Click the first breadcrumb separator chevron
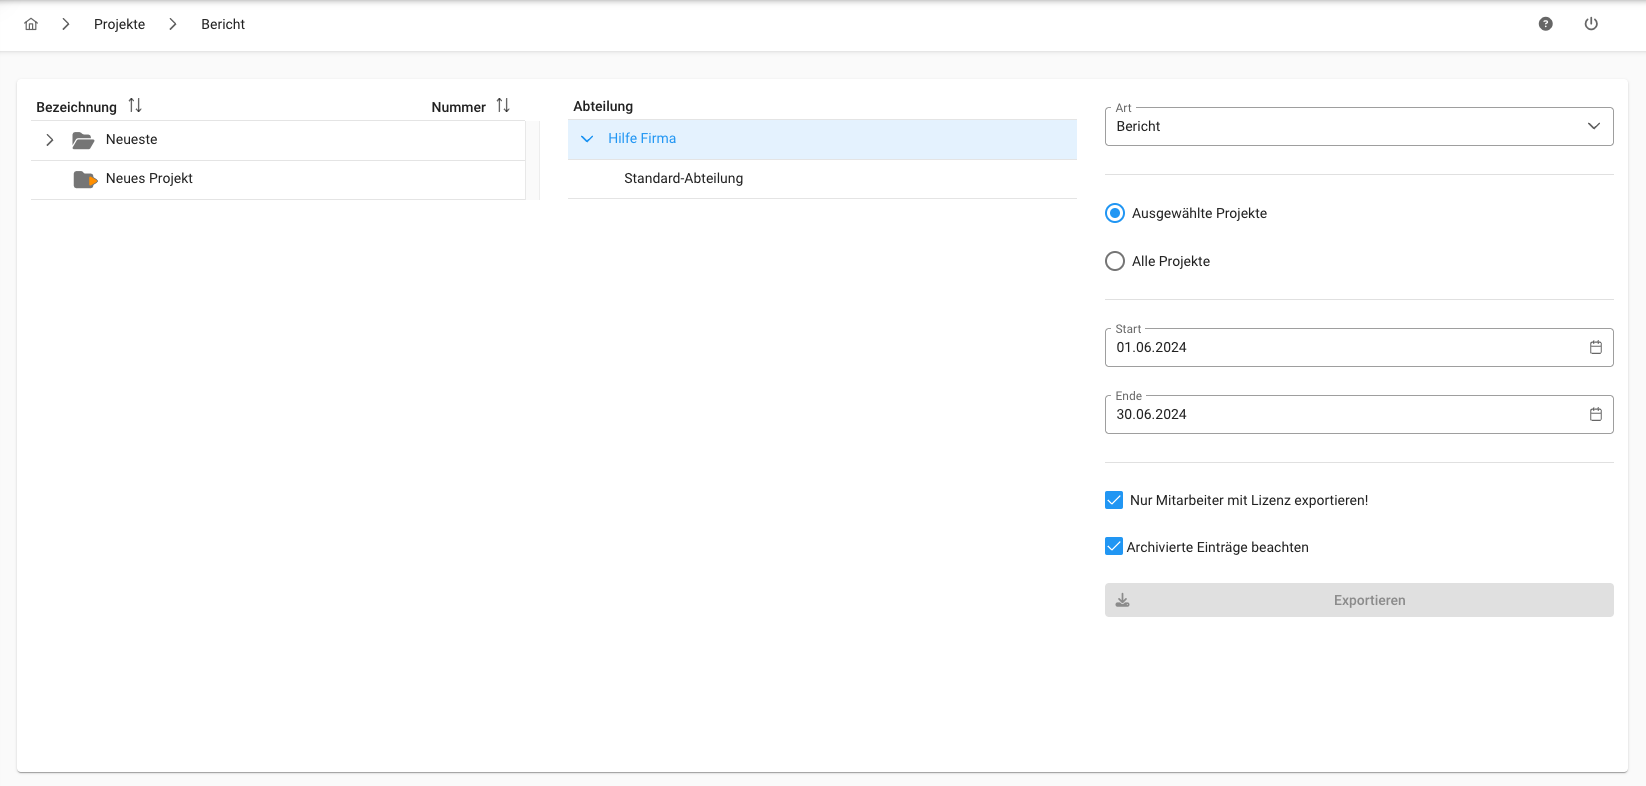 66,24
